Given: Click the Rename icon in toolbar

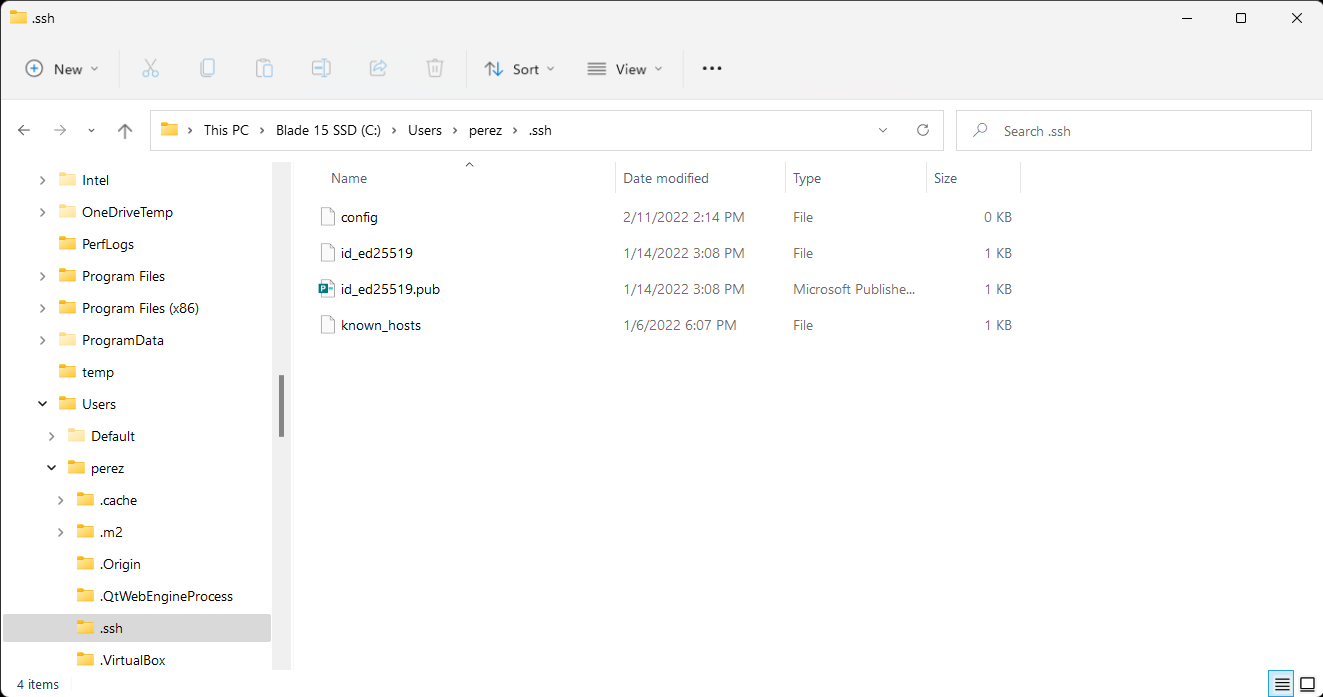Looking at the screenshot, I should (321, 69).
